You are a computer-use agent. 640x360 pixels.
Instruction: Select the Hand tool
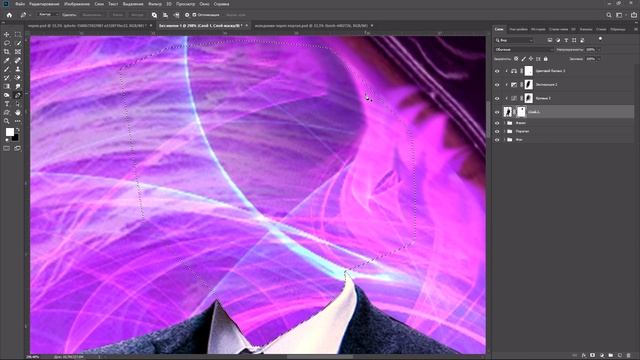click(18, 112)
